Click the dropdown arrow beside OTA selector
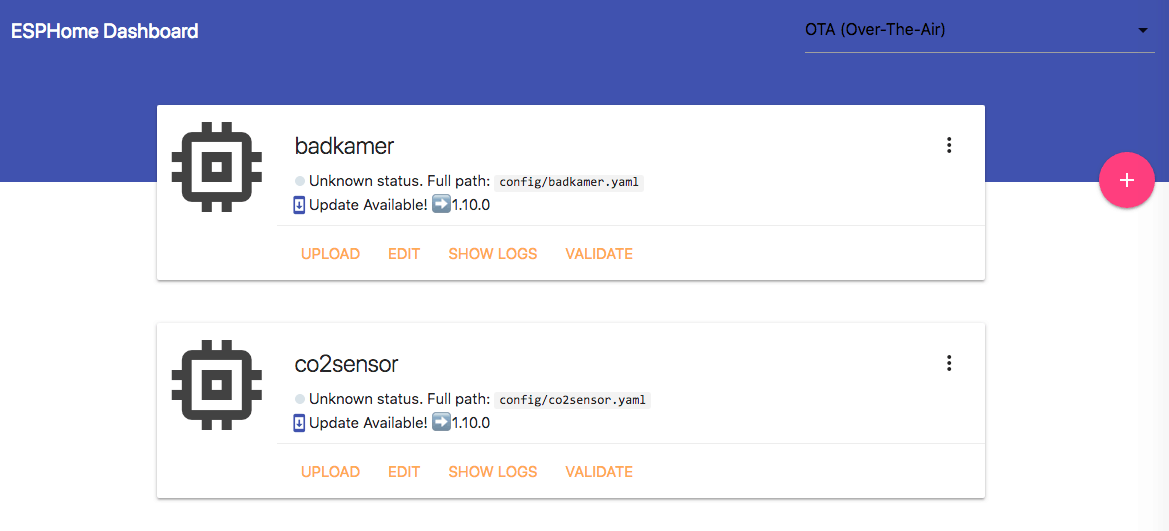The height and width of the screenshot is (531, 1169). click(x=1143, y=30)
